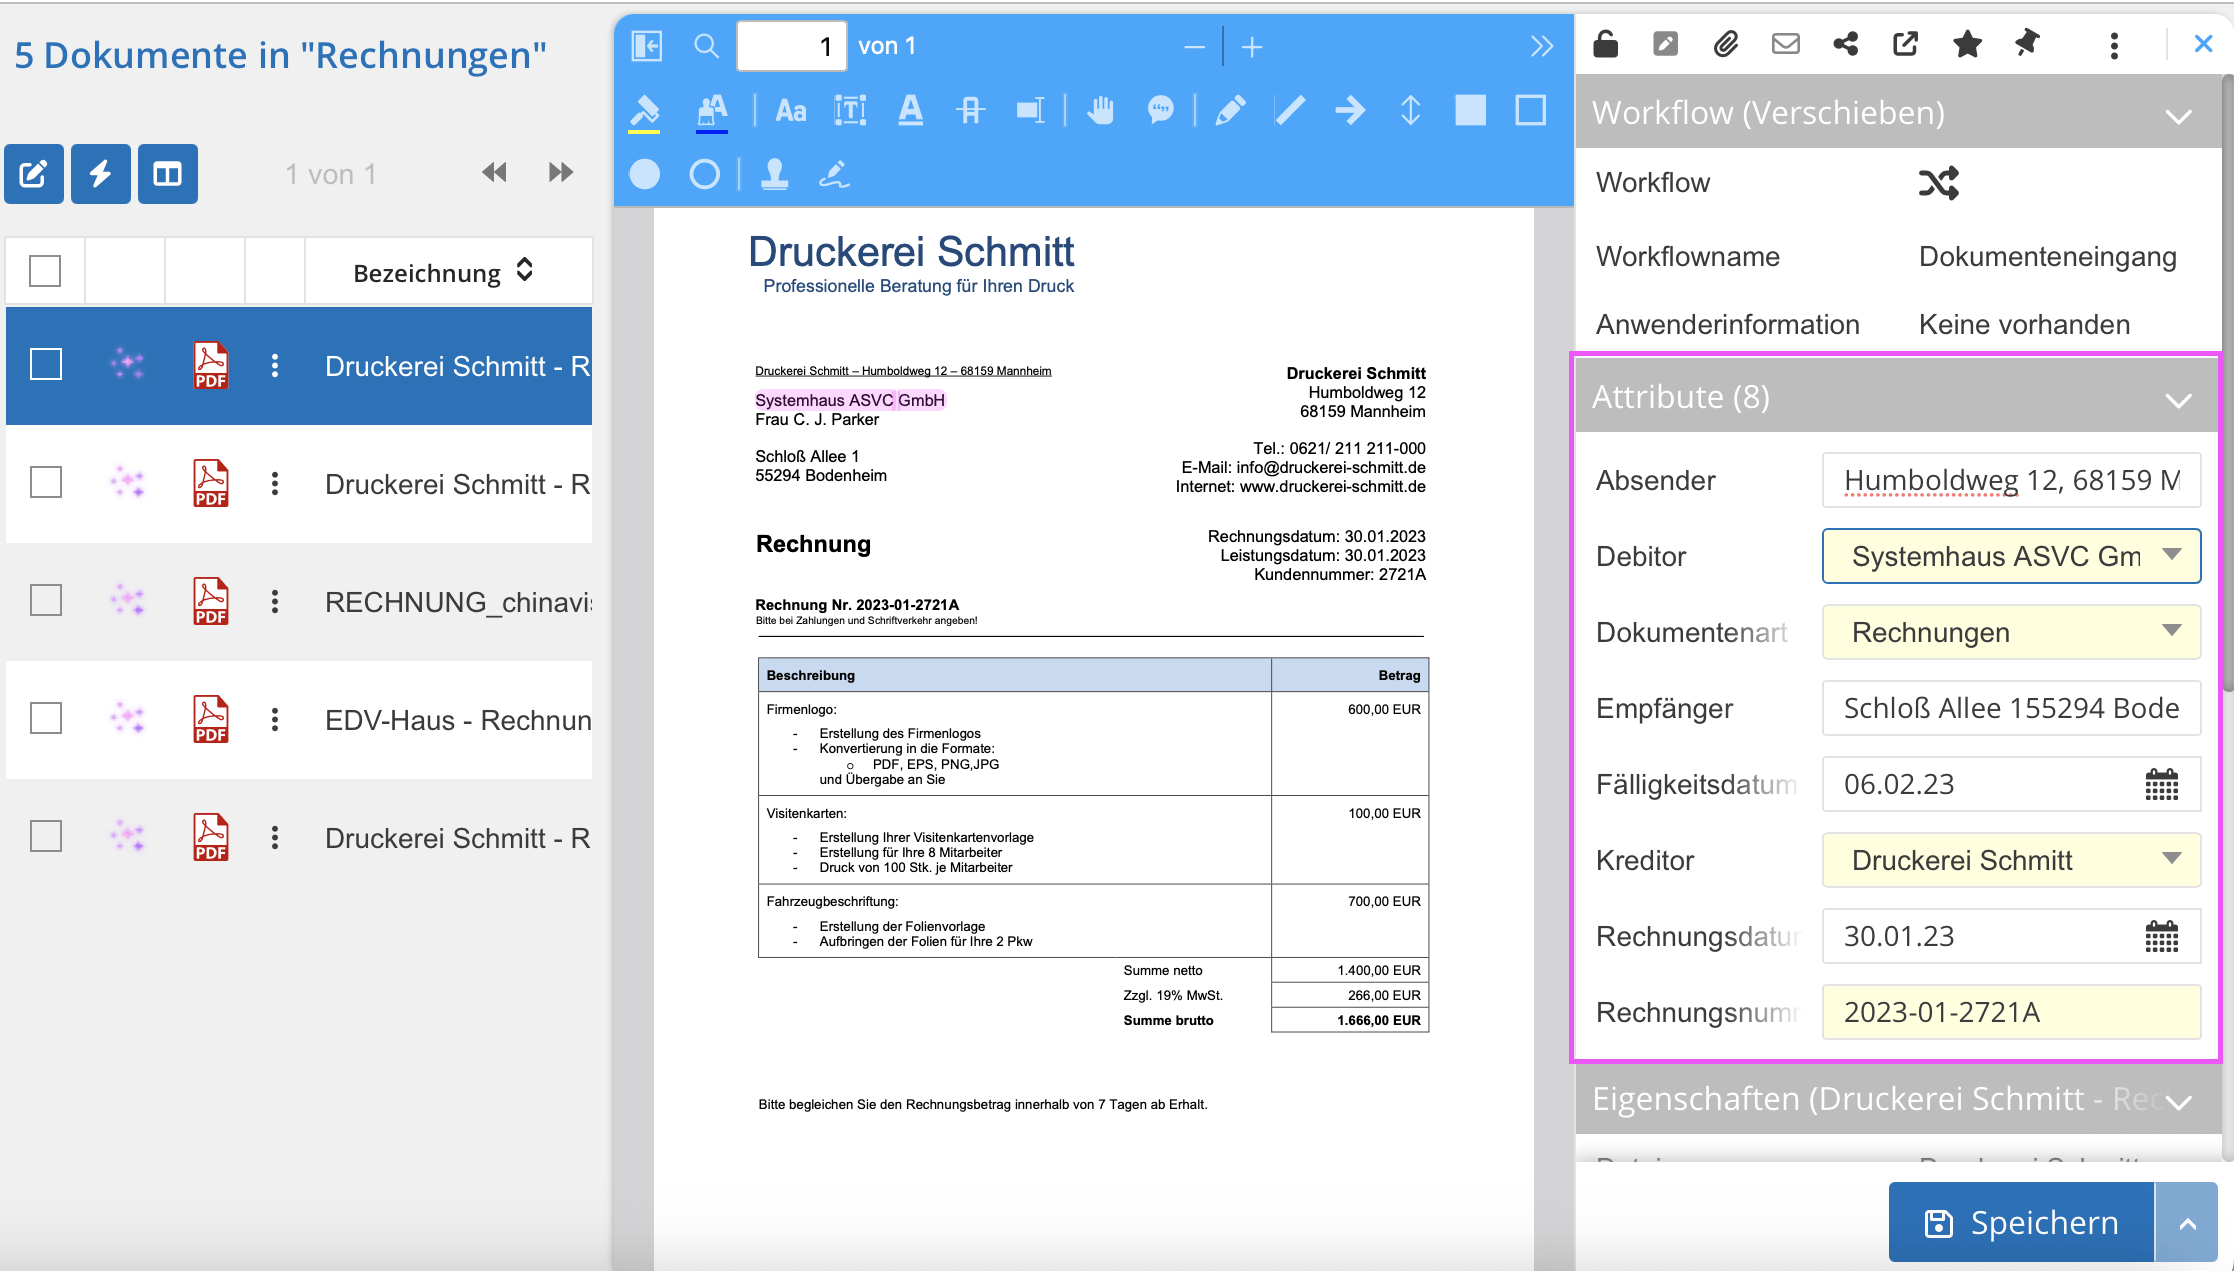Open the three-dot more options menu in header
Image resolution: width=2234 pixels, height=1271 pixels.
pos(2114,45)
